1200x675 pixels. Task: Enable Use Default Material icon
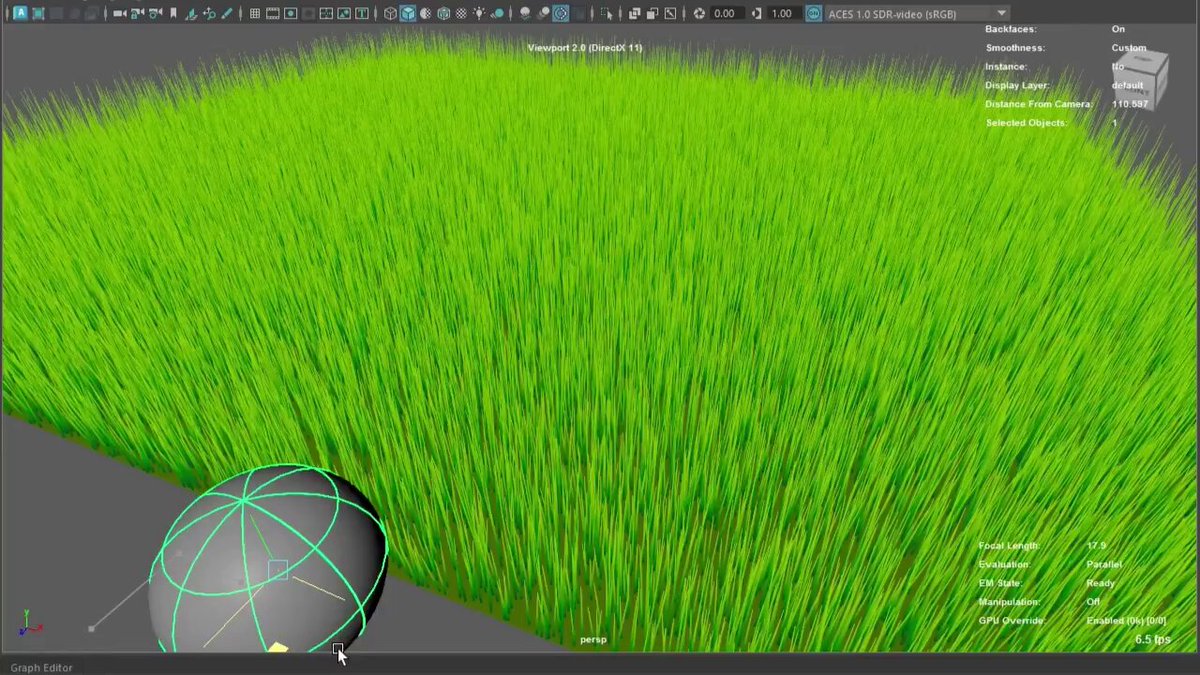point(425,14)
